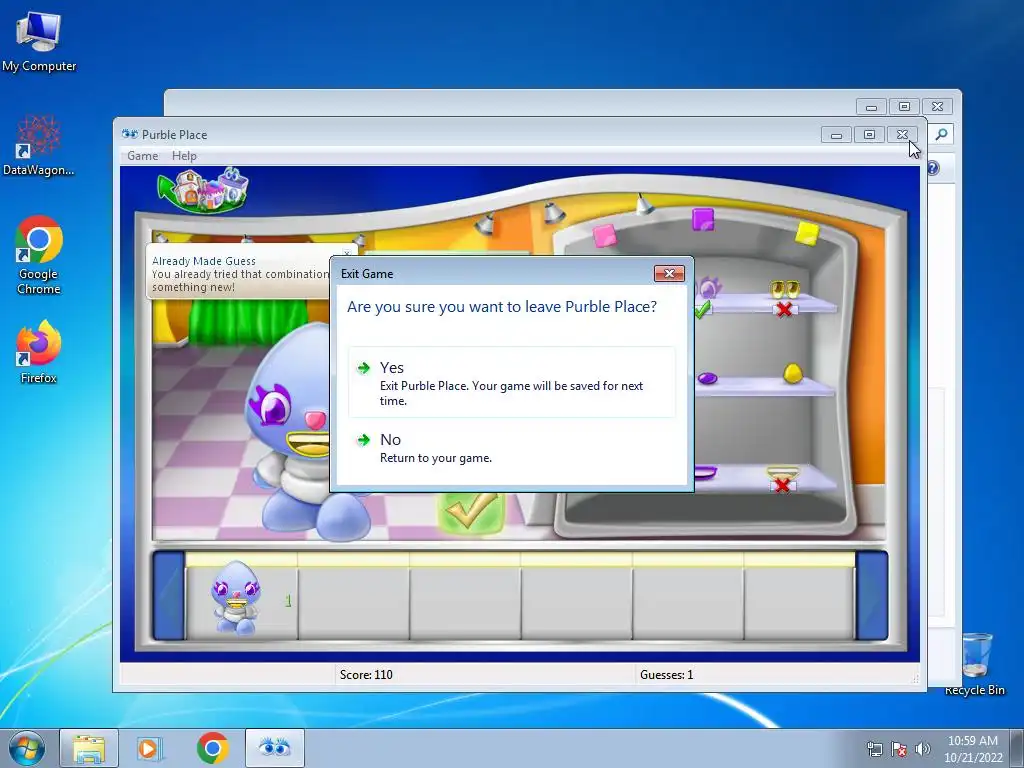
Task: Click help icon in background window
Action: tap(933, 168)
